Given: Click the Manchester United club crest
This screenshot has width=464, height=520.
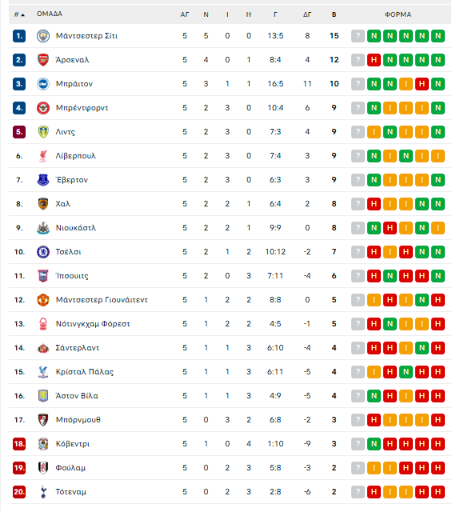Looking at the screenshot, I should coord(43,300).
